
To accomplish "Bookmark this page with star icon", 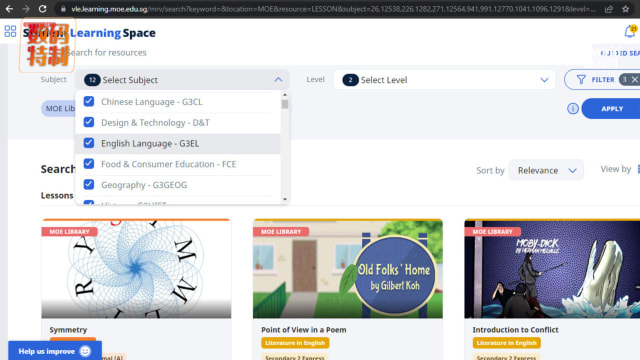I will 626,9.
